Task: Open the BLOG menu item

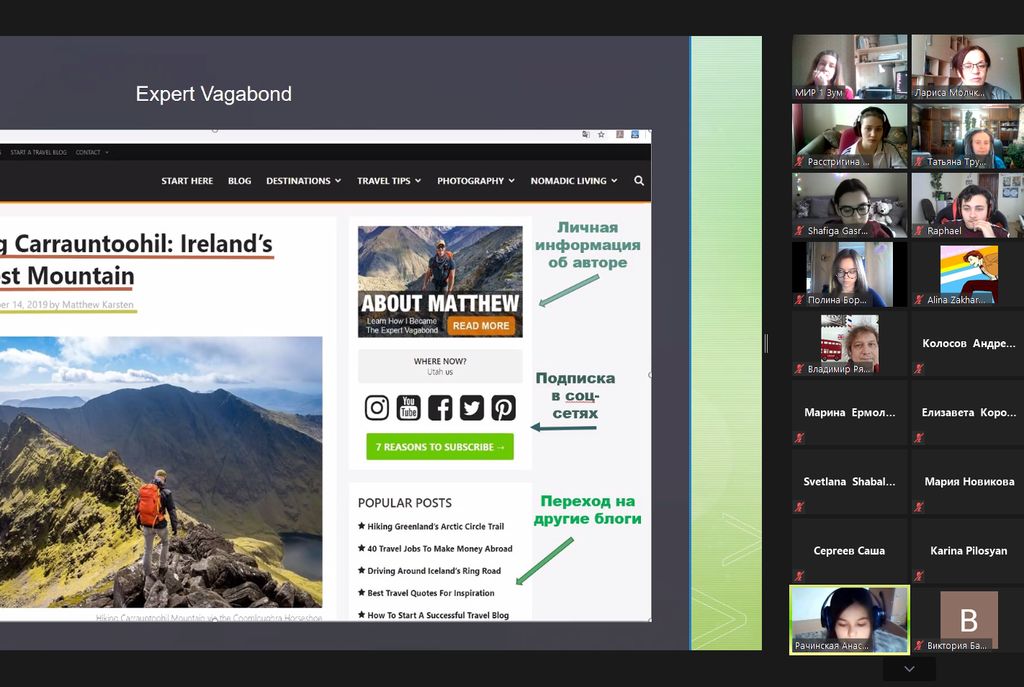Action: 240,181
